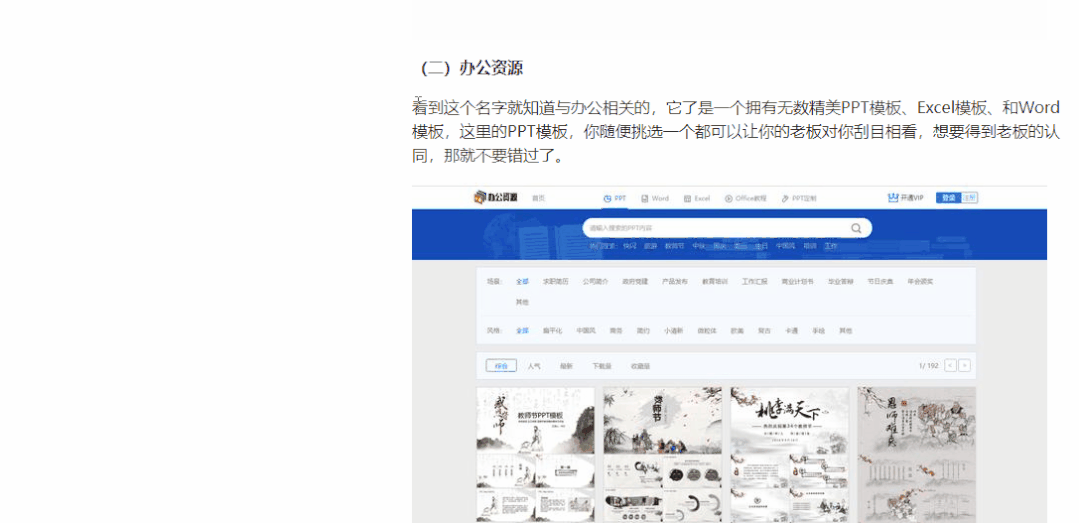The image size is (1079, 523).
Task: Click the (二) 办公资源 heading
Action: coord(471,68)
